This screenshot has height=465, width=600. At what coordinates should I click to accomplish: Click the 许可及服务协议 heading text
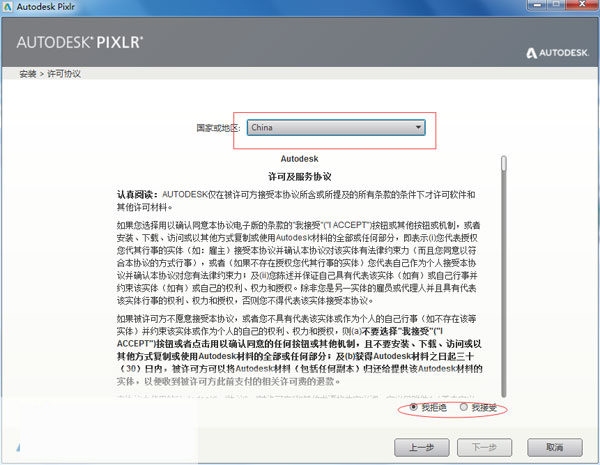pyautogui.click(x=300, y=177)
